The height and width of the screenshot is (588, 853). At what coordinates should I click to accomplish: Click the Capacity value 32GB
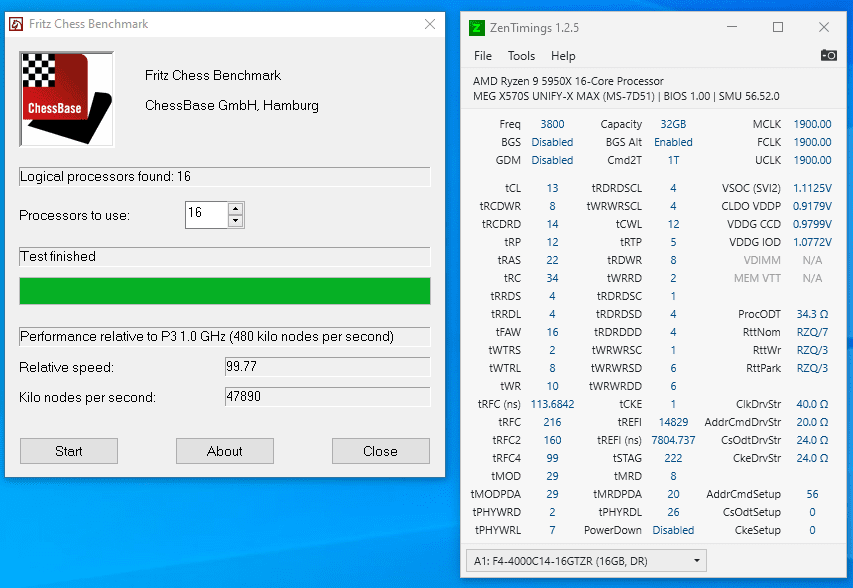click(673, 124)
